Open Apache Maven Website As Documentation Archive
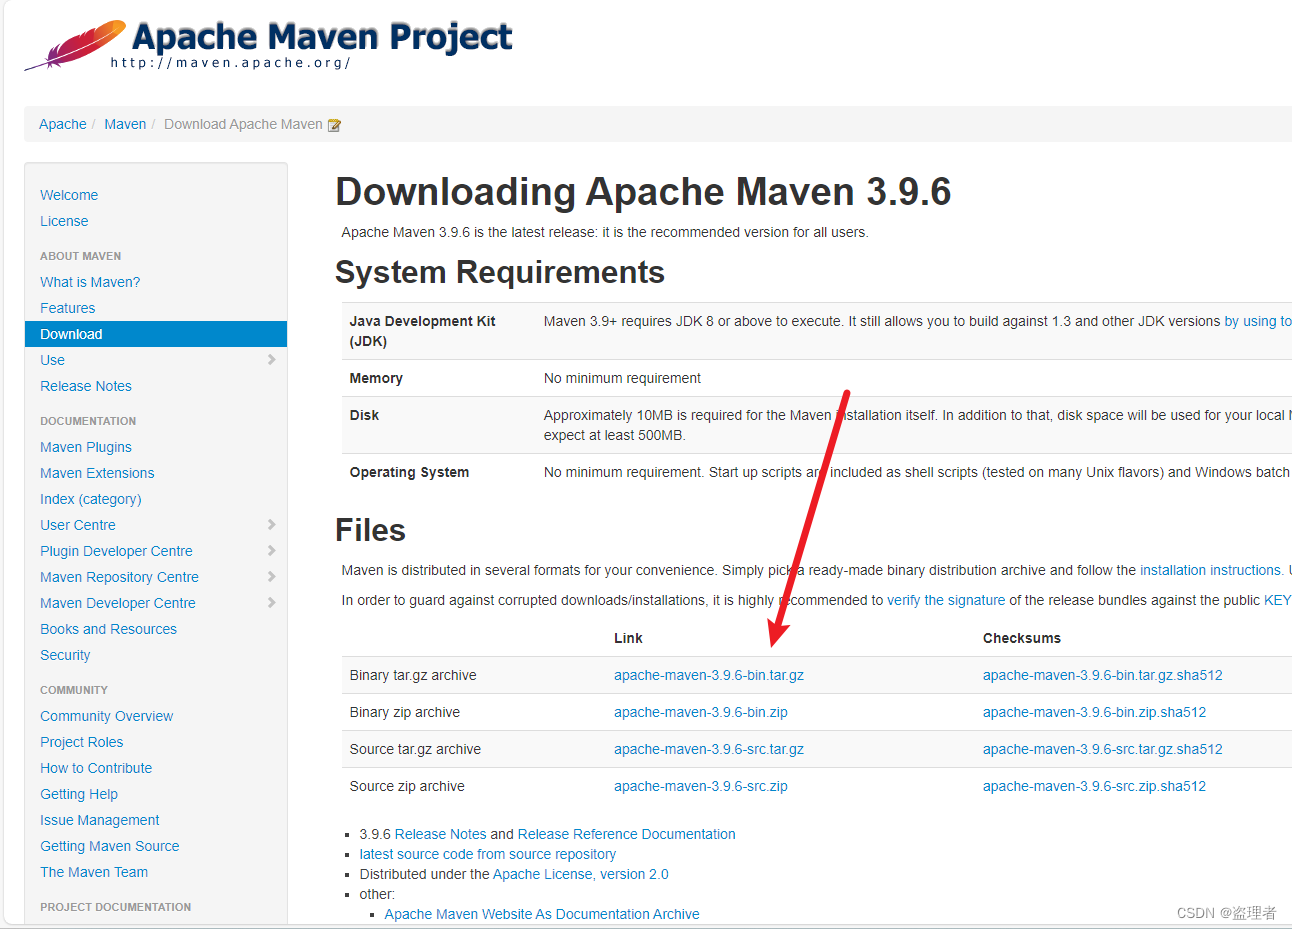The image size is (1292, 929). [542, 914]
